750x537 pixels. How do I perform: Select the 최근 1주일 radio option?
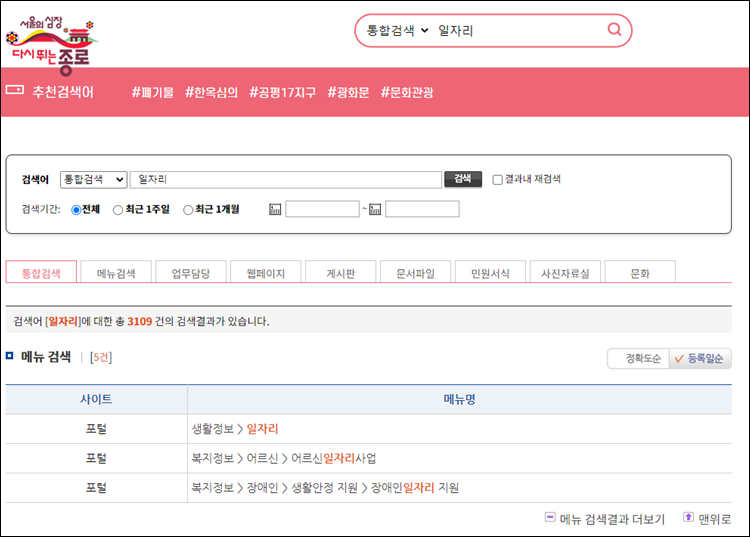[118, 210]
